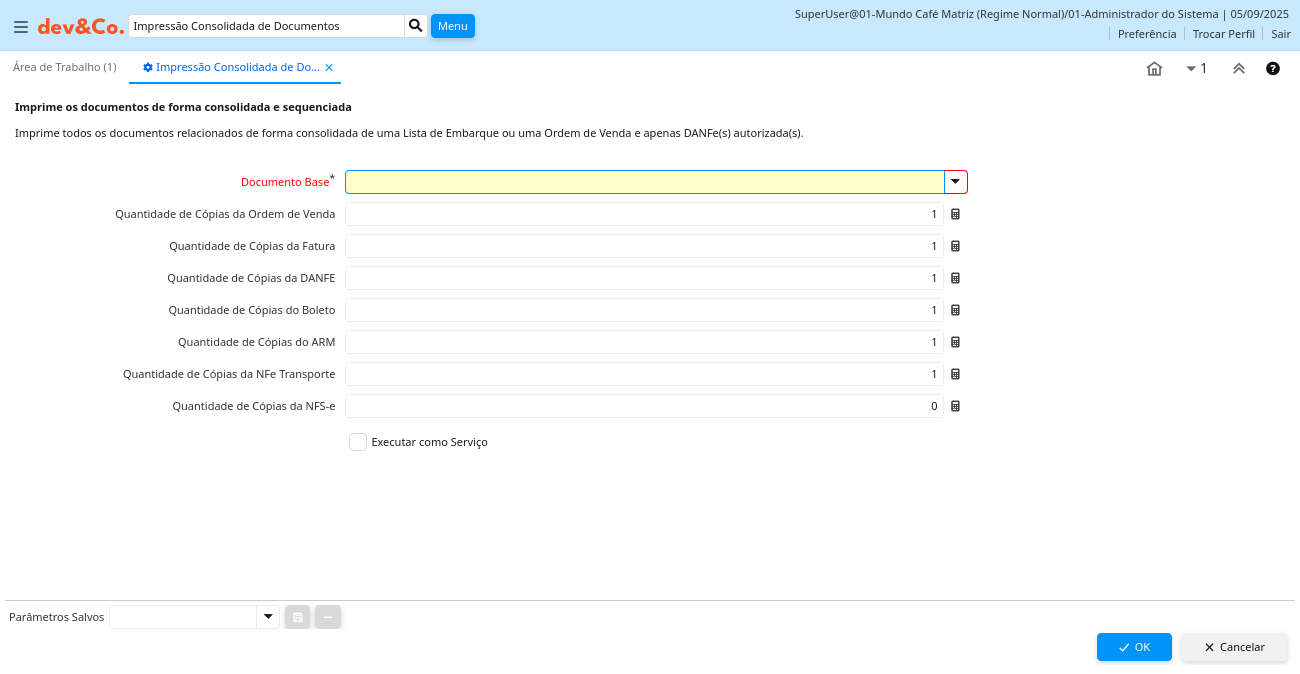1300x674 pixels.
Task: Go to home via house icon
Action: point(1154,69)
